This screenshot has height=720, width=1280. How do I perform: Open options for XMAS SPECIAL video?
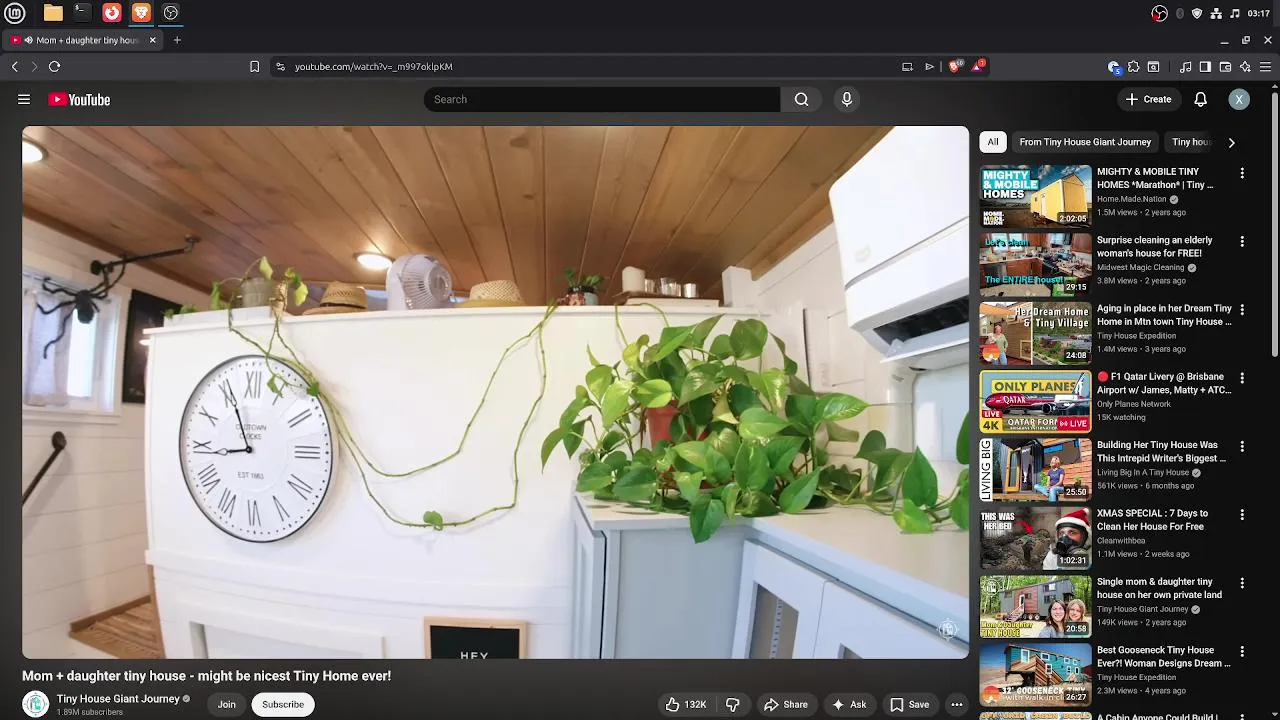pyautogui.click(x=1242, y=515)
